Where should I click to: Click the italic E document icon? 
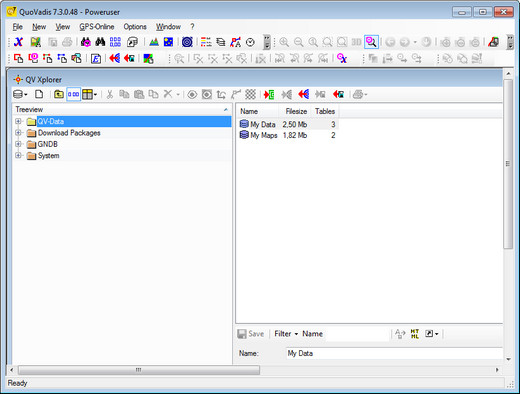[96, 59]
